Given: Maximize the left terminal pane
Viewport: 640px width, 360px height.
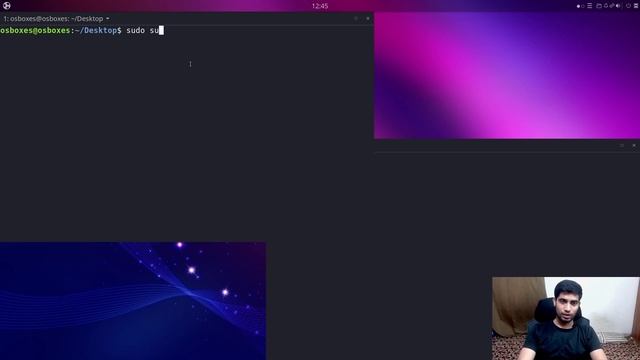Looking at the screenshot, I should tap(356, 18).
